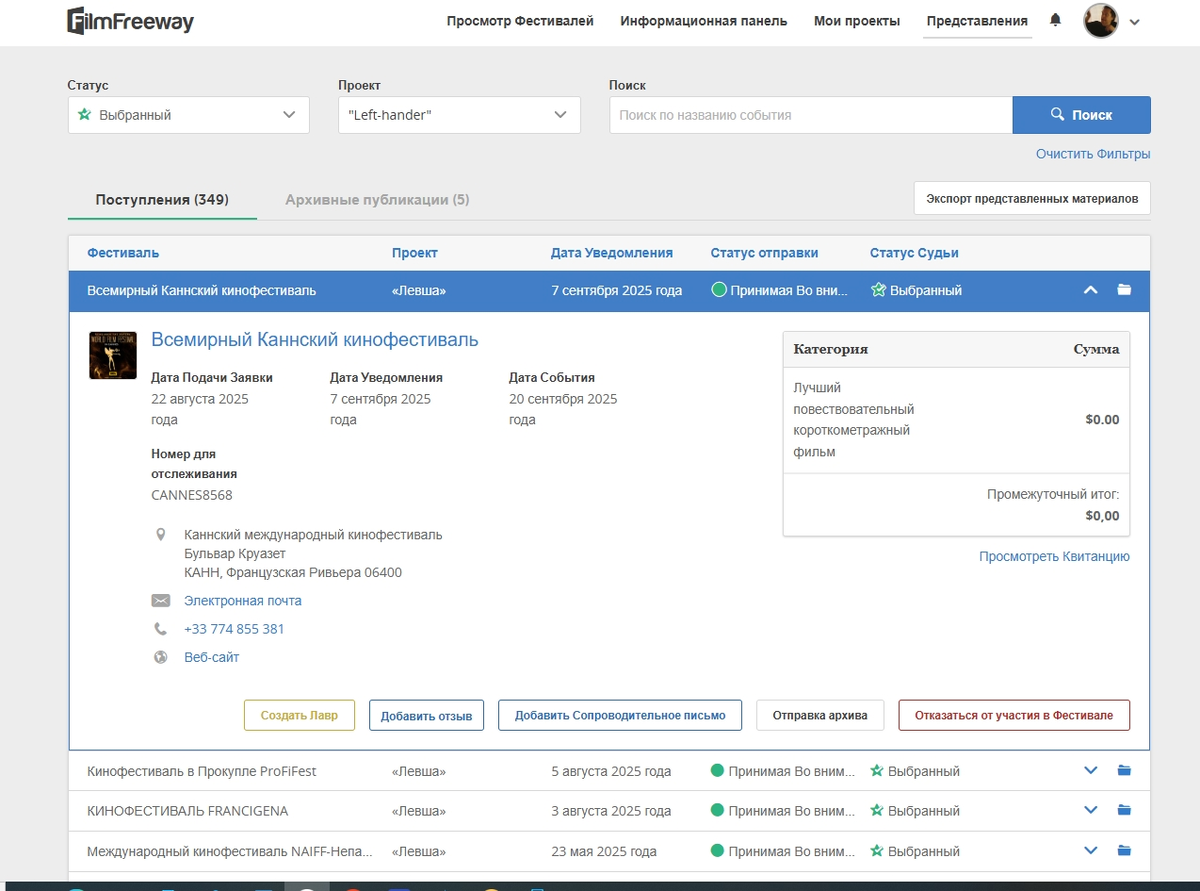Click green status circle in ProFiFest row
The height and width of the screenshot is (891, 1200).
point(717,771)
